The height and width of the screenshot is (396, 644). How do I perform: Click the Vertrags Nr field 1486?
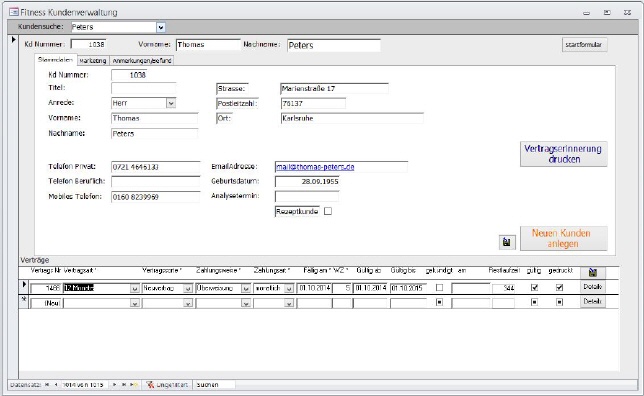46,288
